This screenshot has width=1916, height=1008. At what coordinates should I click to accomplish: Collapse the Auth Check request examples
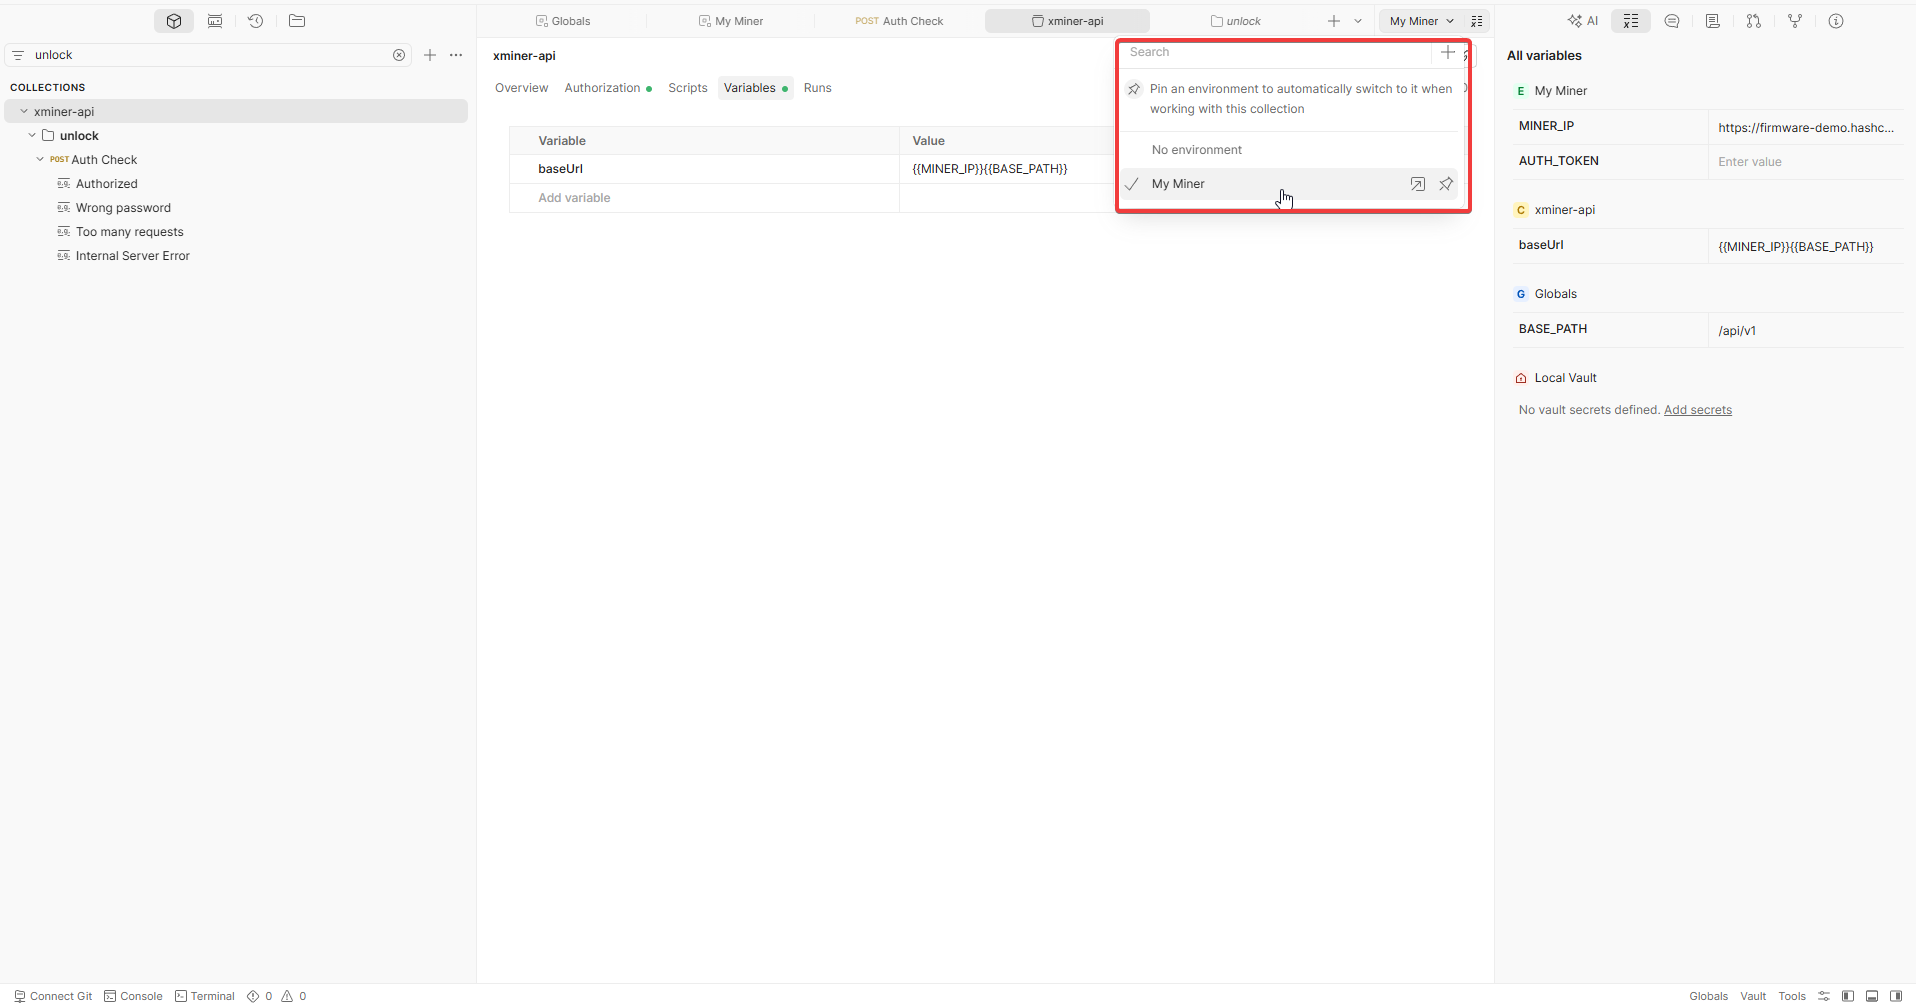click(x=40, y=159)
